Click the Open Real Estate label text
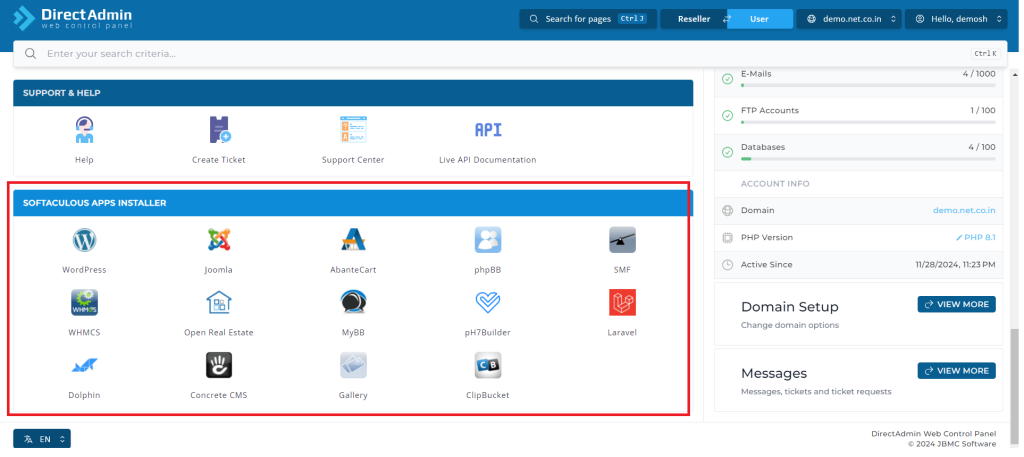The image size is (1024, 457). [x=219, y=332]
